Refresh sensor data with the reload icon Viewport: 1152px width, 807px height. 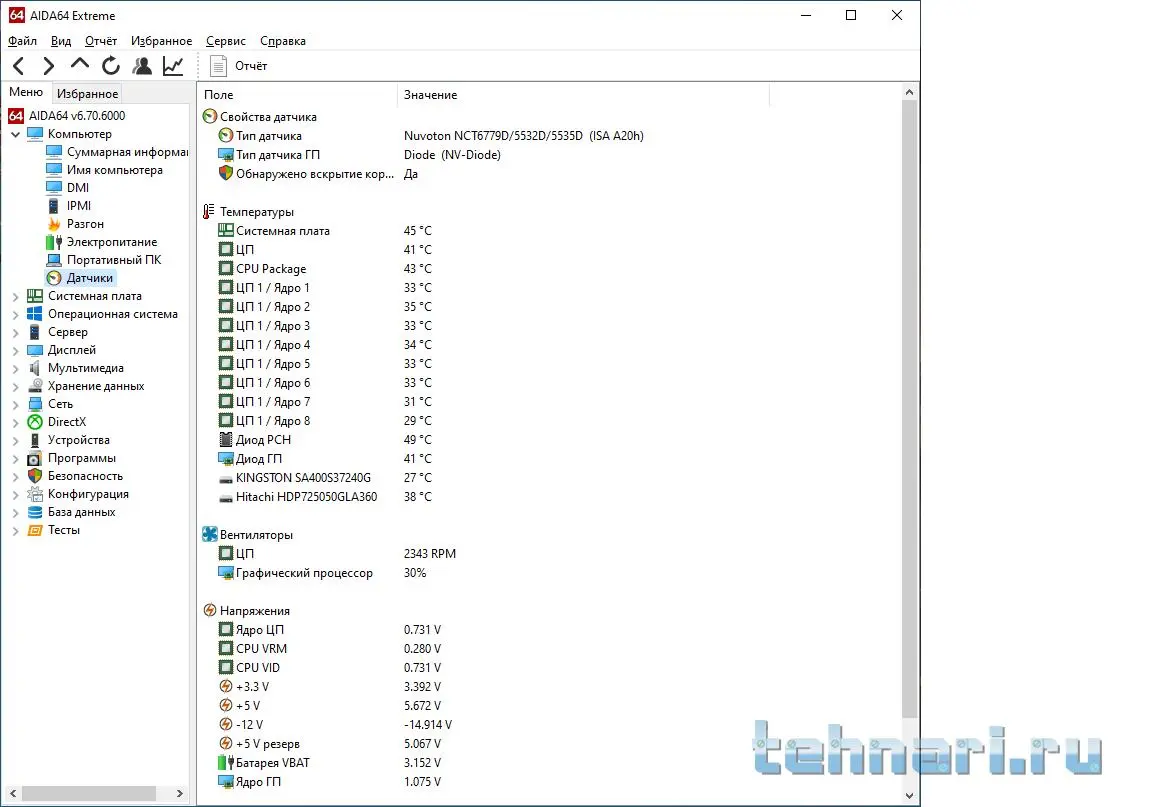coord(111,66)
